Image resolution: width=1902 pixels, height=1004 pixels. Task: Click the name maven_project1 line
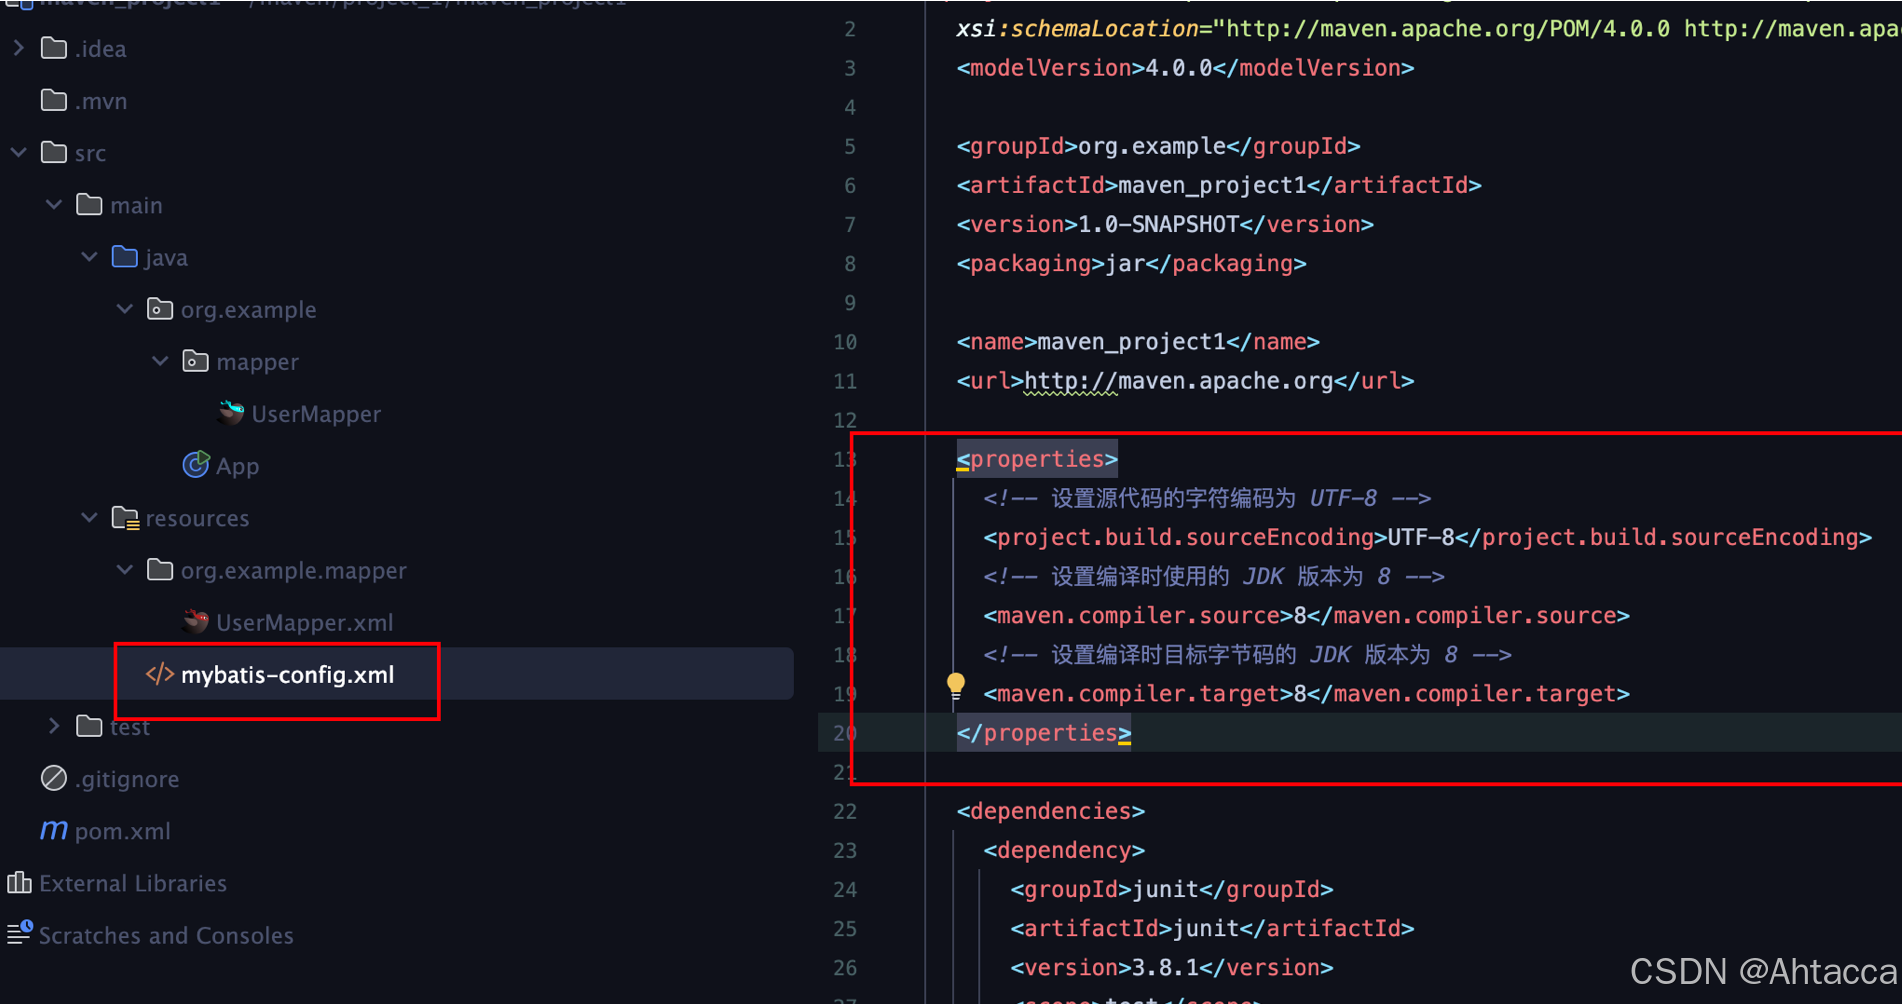pyautogui.click(x=1138, y=342)
